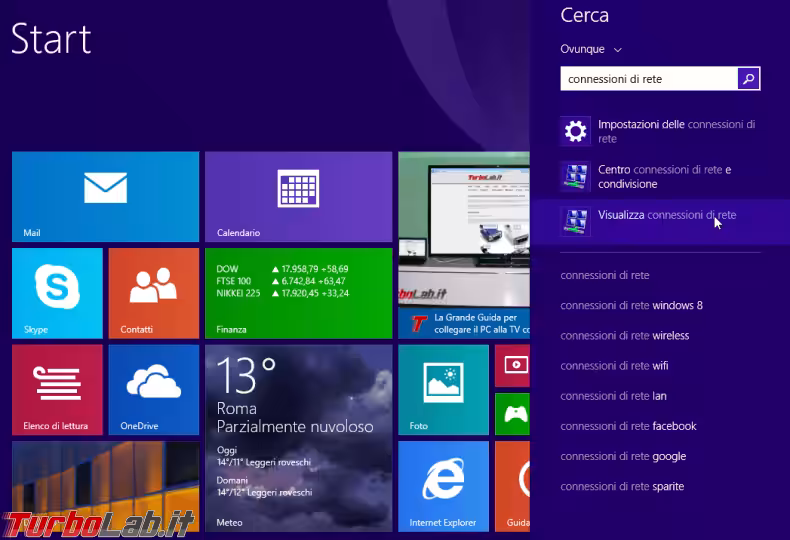Launch Skype from Start tiles
The height and width of the screenshot is (540, 790).
click(x=57, y=292)
